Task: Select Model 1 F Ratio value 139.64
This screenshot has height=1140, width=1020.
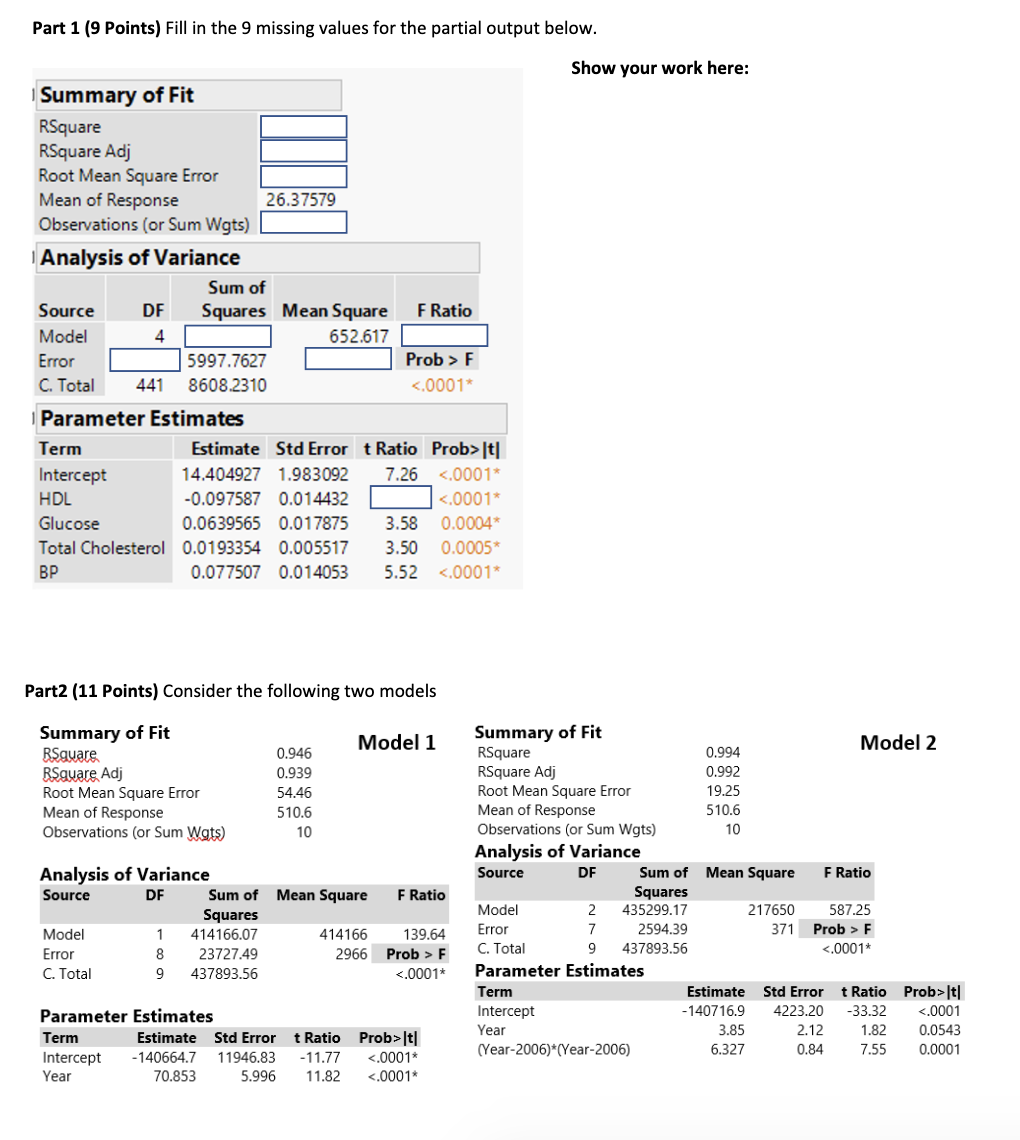Action: tap(425, 935)
